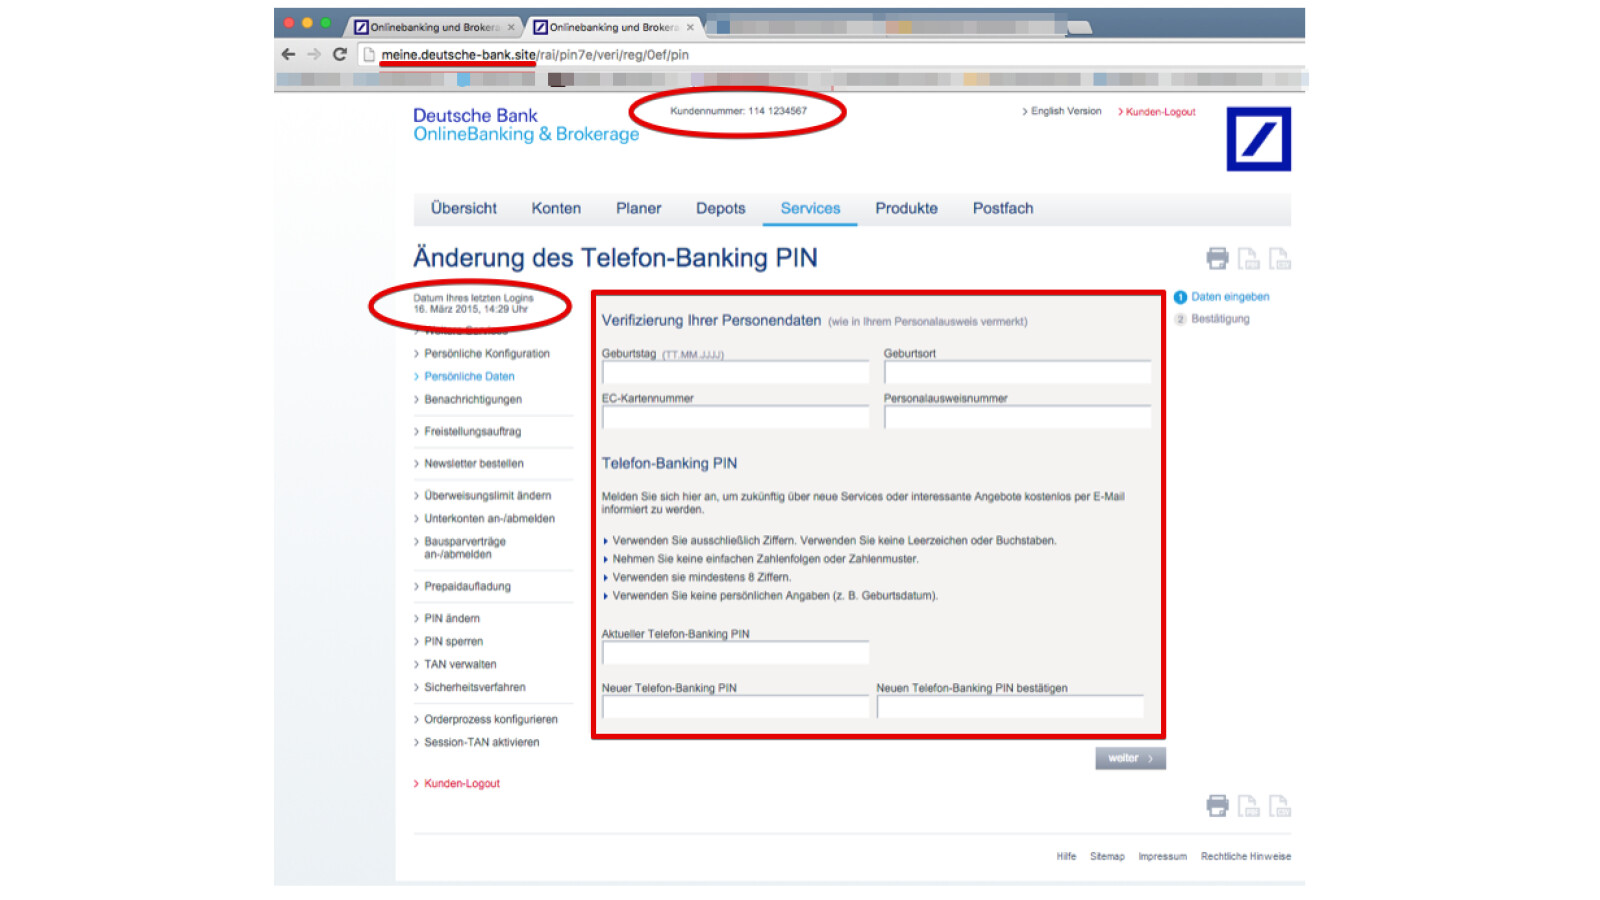Focus the EC-Kartennummer input field

[735, 417]
